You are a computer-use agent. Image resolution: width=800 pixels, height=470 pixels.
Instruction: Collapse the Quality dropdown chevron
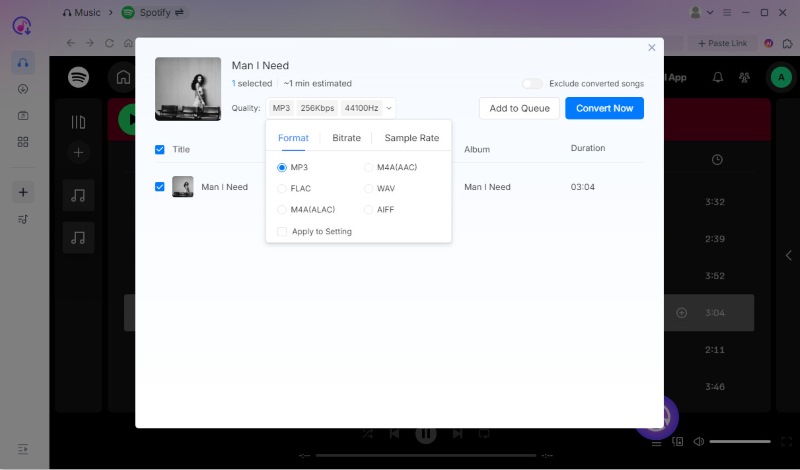click(x=389, y=108)
